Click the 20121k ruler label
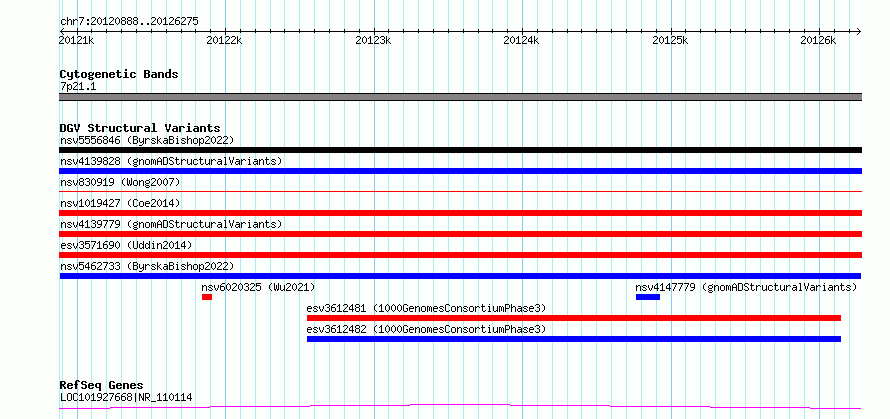This screenshot has height=419, width=890. point(76,41)
